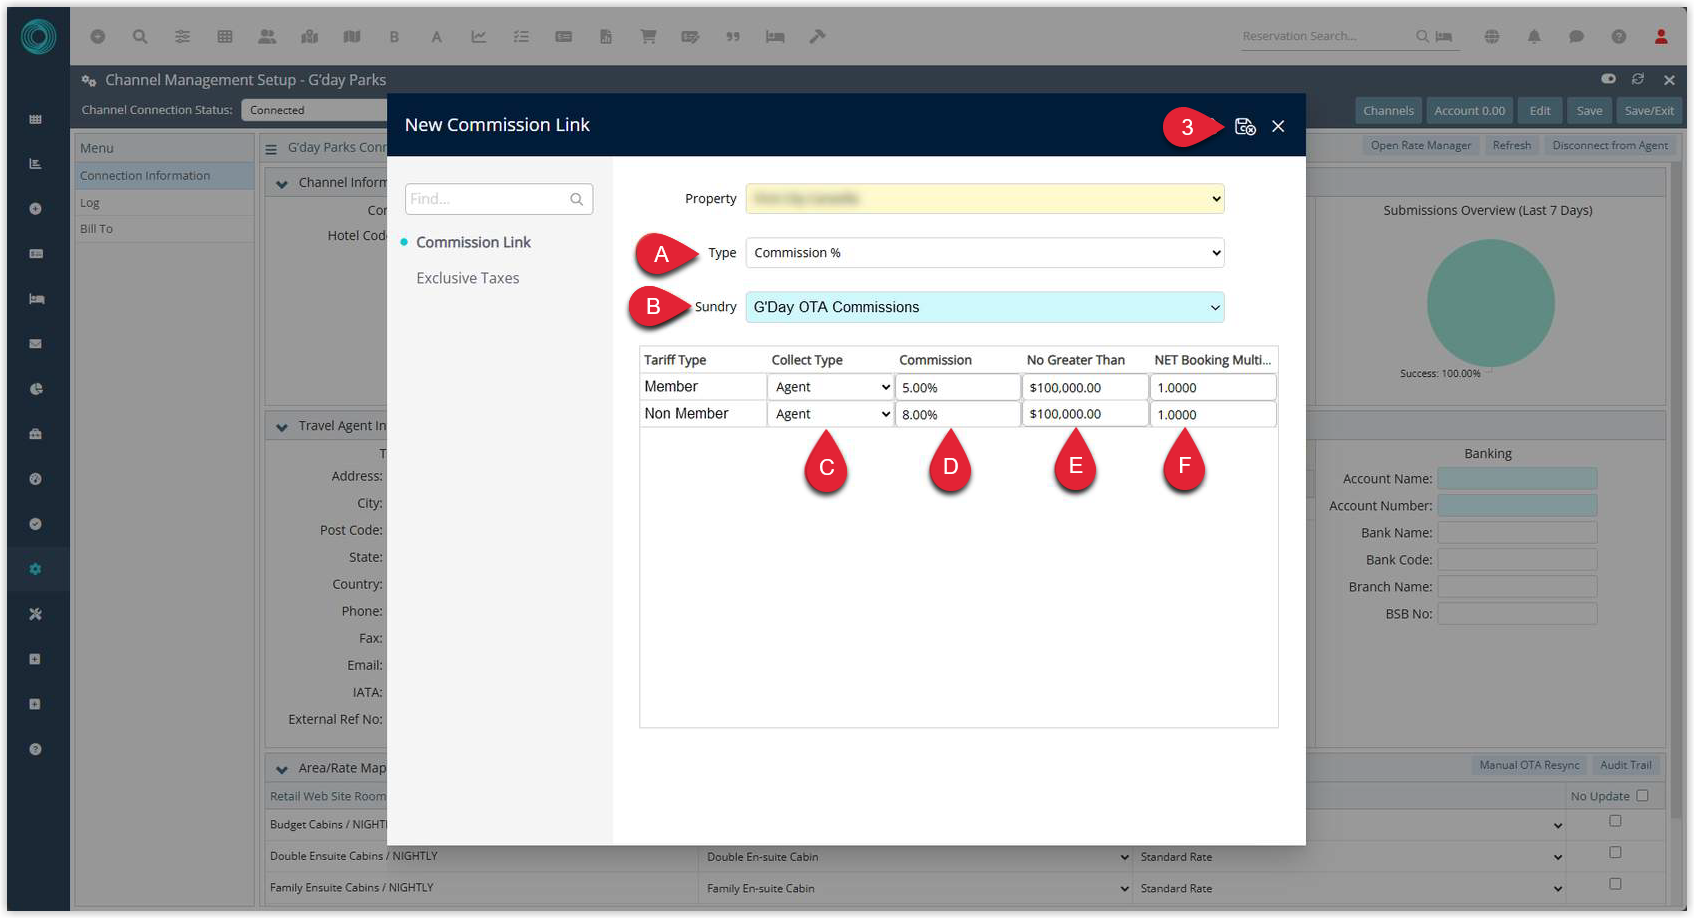Click the bold B icon in top toolbar
This screenshot has width=1695, height=919.
(x=394, y=36)
